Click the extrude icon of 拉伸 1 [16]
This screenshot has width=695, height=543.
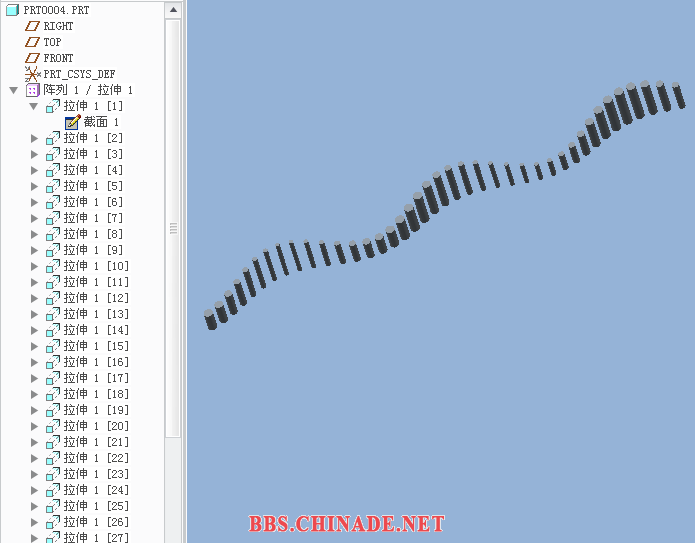53,362
